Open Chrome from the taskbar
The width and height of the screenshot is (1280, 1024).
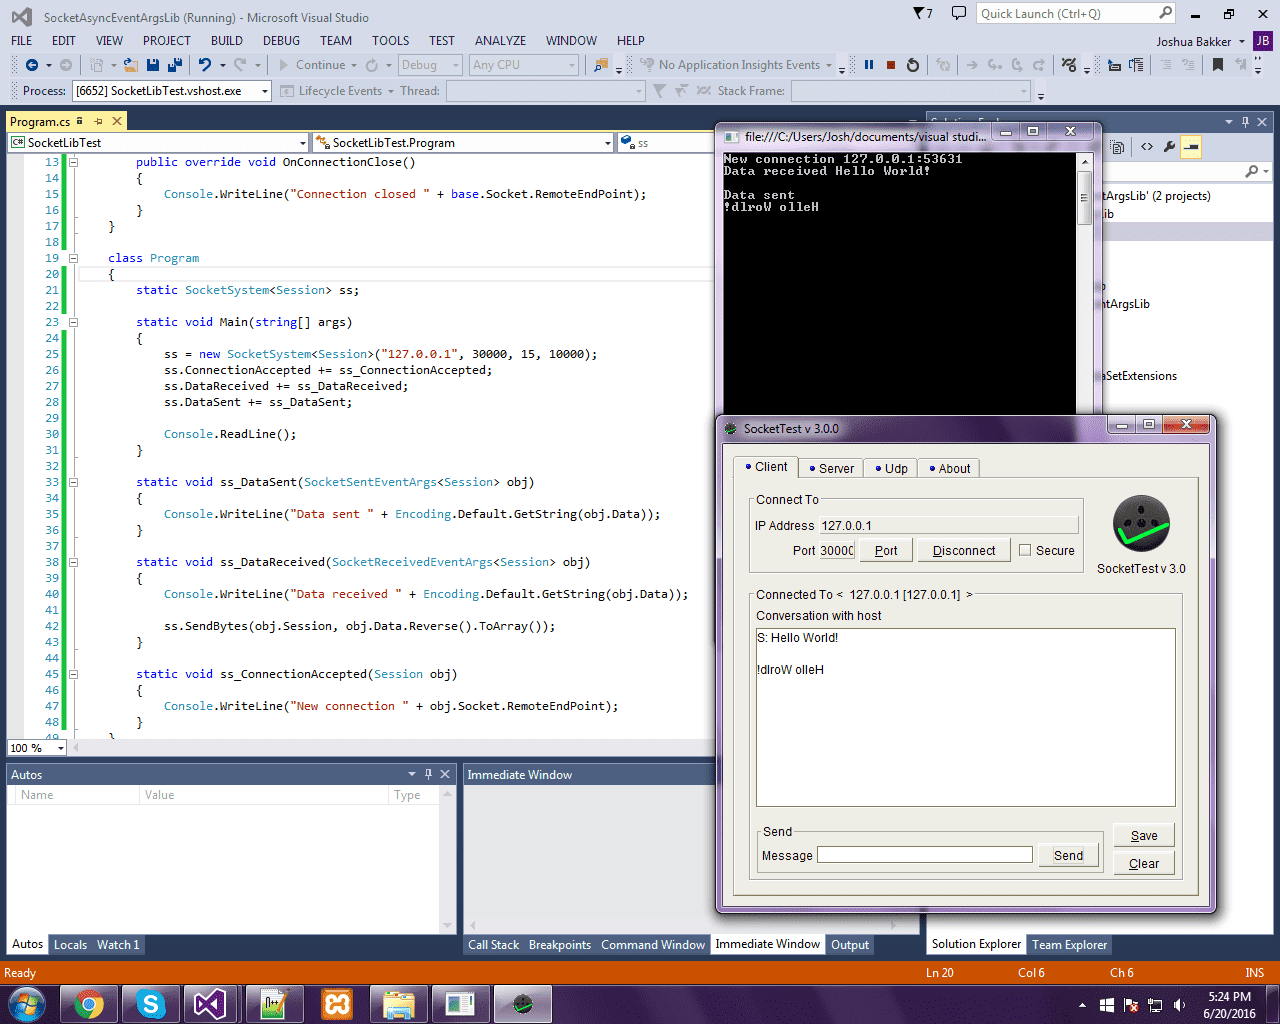tap(89, 1004)
